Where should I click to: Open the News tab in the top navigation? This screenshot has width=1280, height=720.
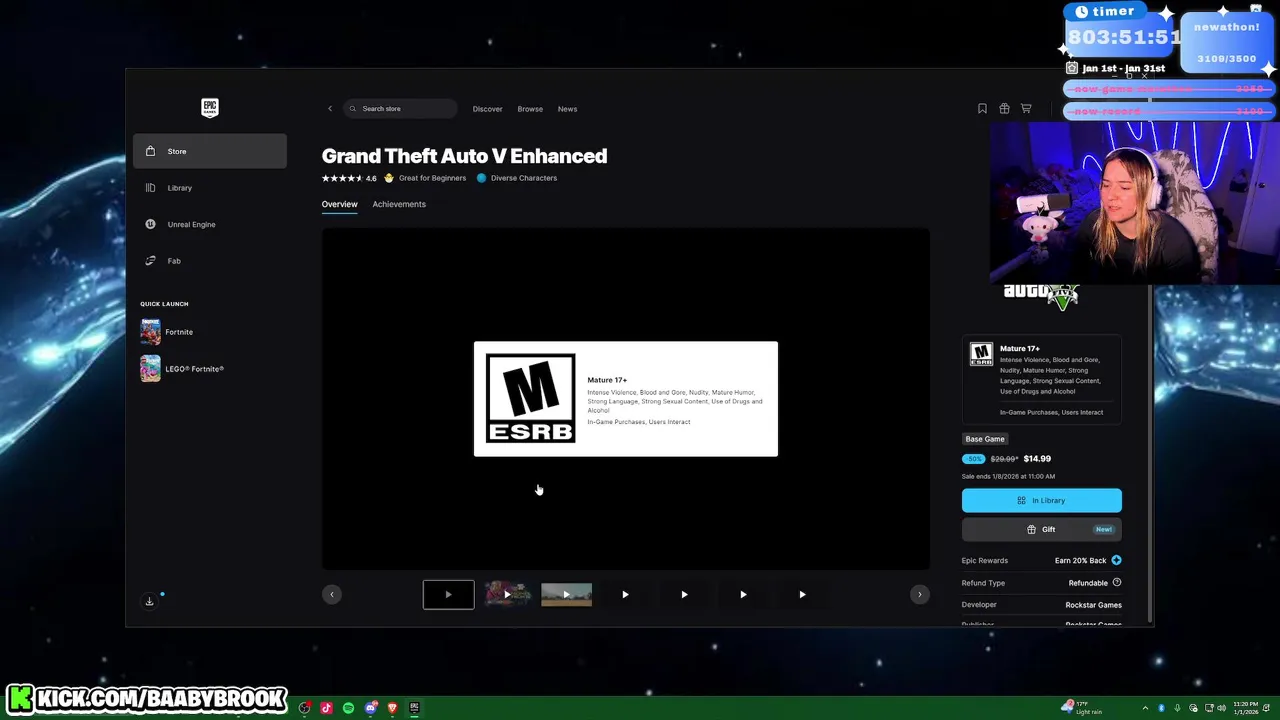pos(567,109)
